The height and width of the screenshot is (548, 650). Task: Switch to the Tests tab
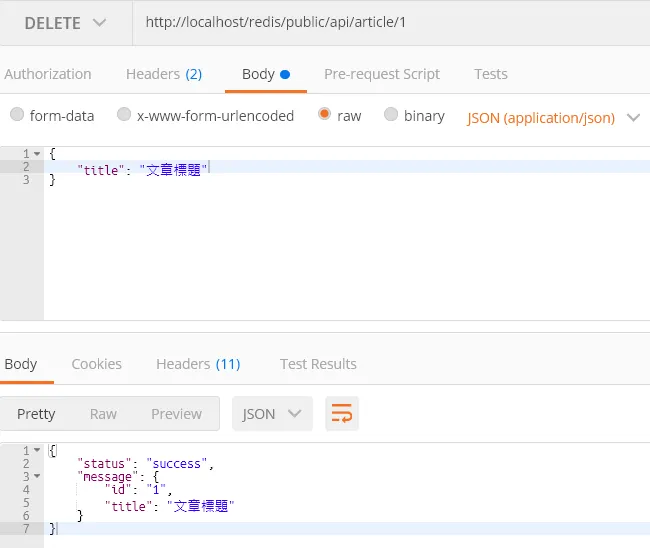491,74
